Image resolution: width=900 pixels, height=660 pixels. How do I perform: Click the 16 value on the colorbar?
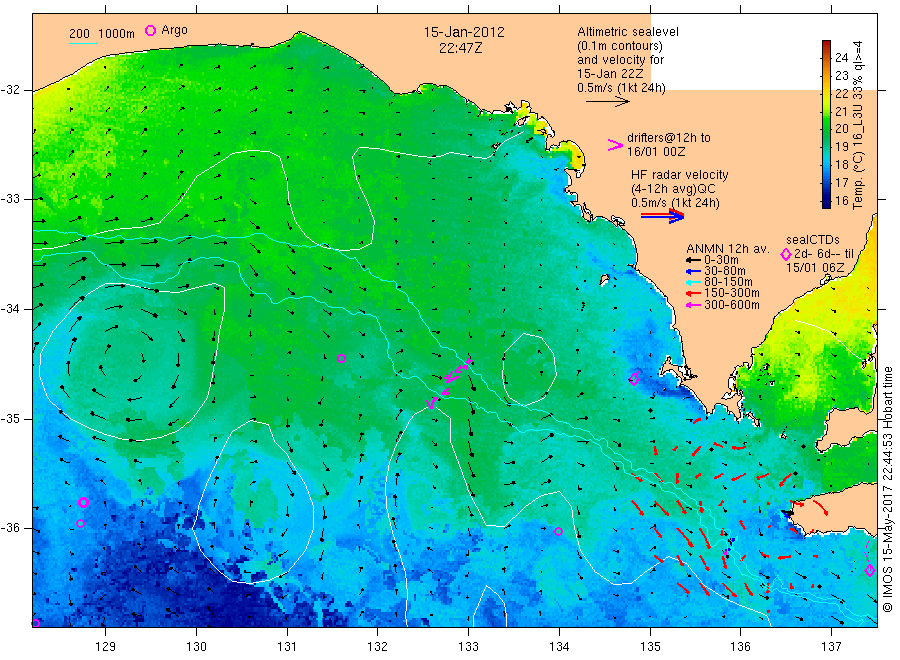[841, 200]
